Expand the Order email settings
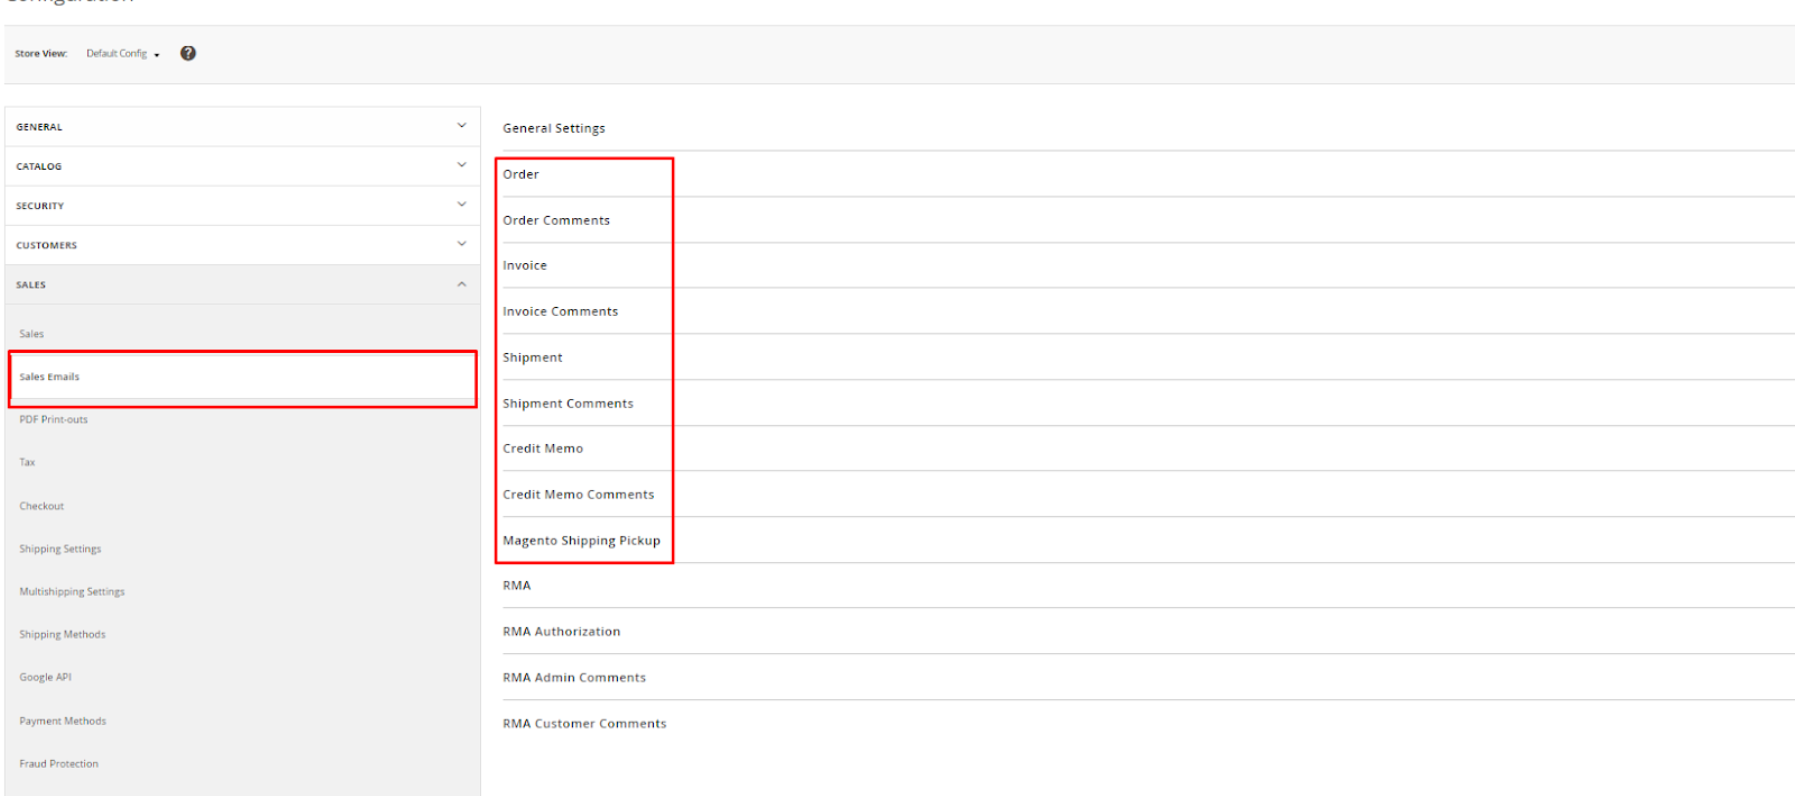The height and width of the screenshot is (802, 1808). [521, 175]
